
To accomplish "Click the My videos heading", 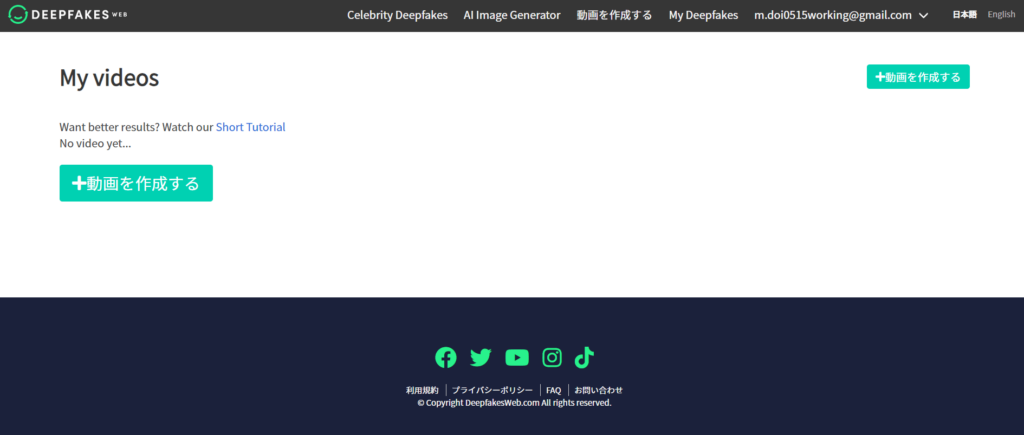I will [x=109, y=78].
